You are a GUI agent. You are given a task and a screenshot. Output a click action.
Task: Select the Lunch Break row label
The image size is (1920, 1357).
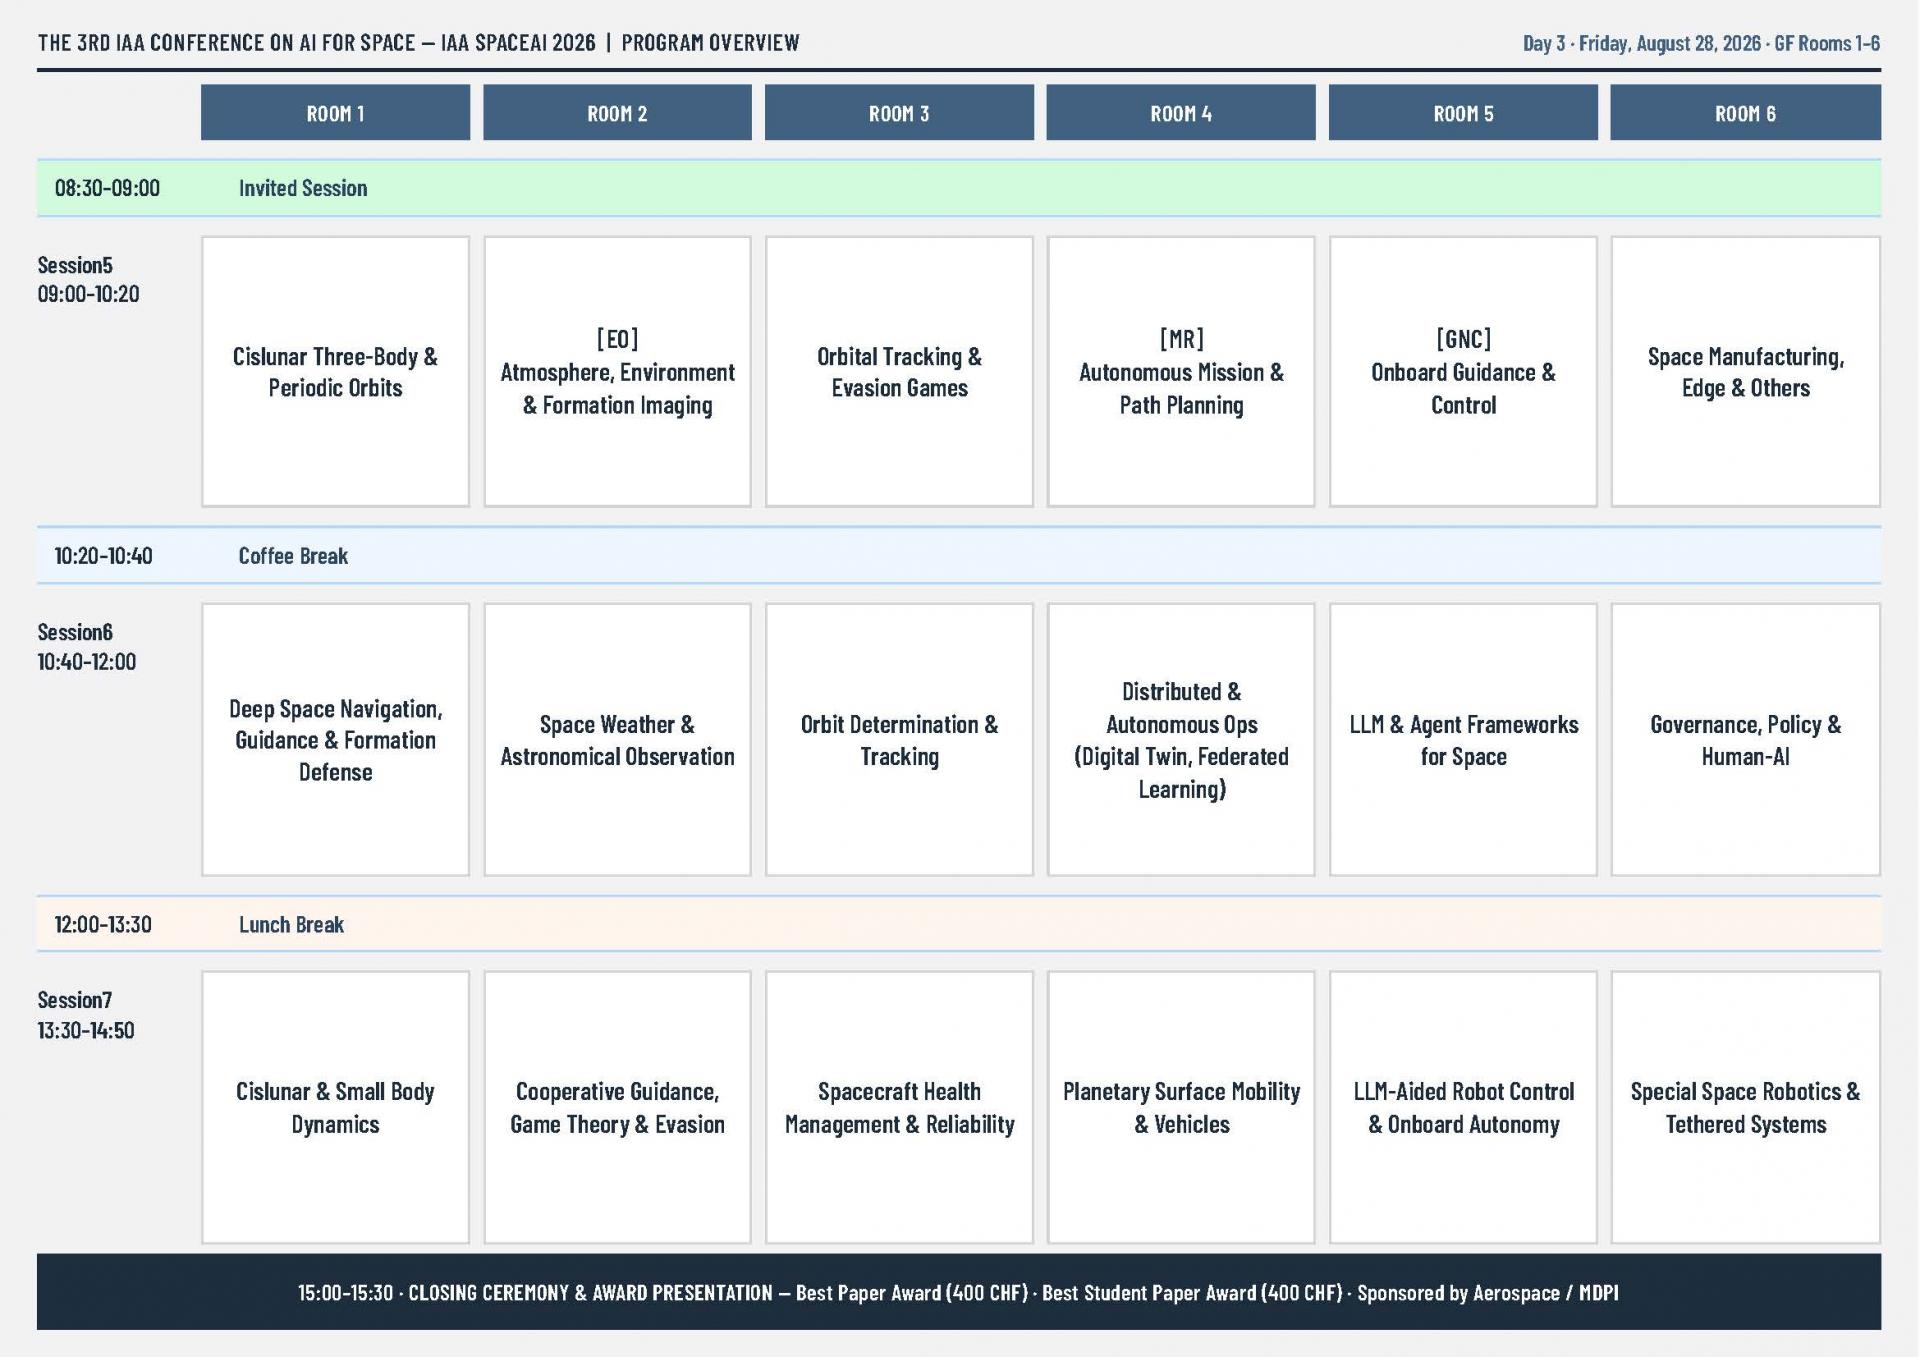[x=291, y=924]
